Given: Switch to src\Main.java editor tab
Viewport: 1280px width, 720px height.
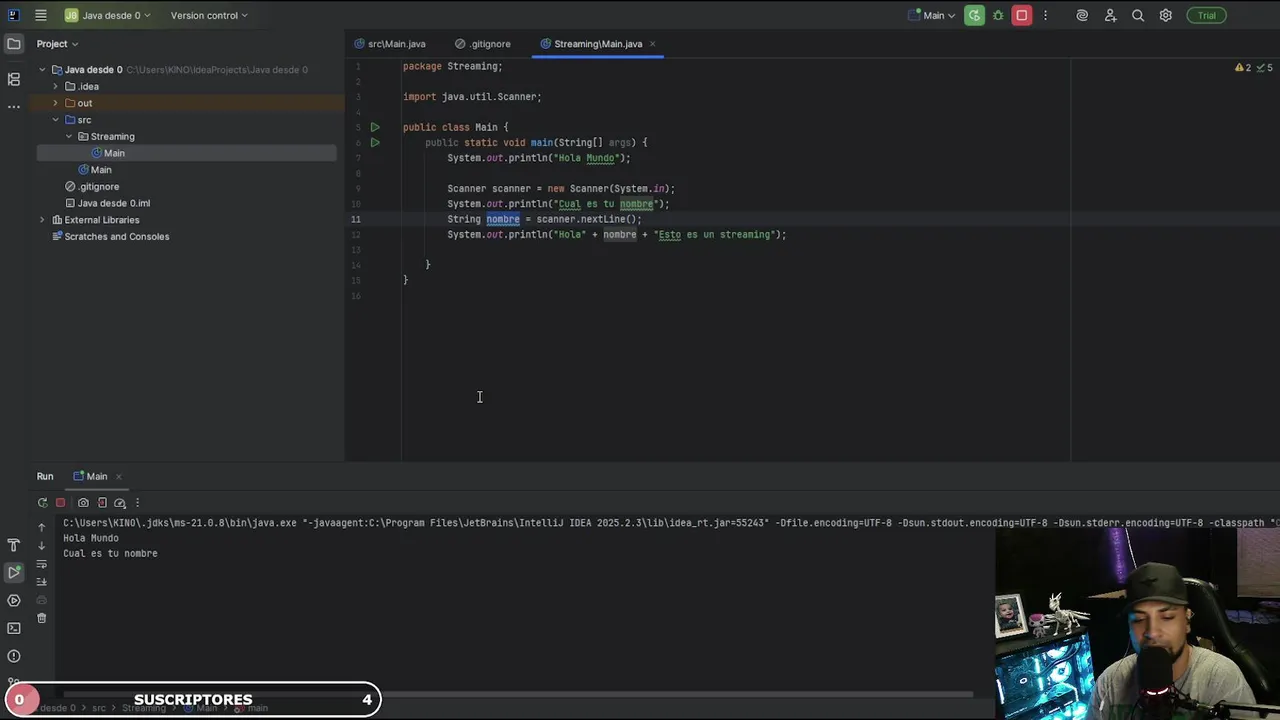Looking at the screenshot, I should click(390, 44).
